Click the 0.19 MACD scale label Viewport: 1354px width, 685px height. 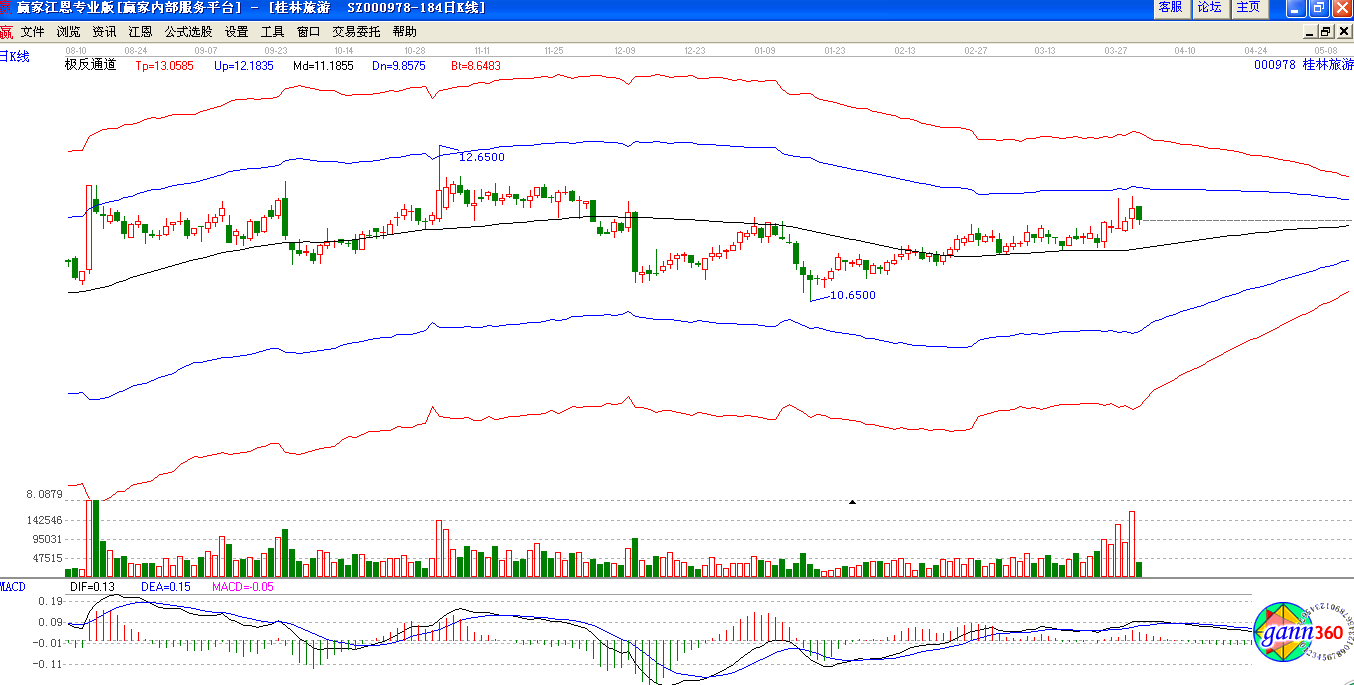(x=50, y=601)
